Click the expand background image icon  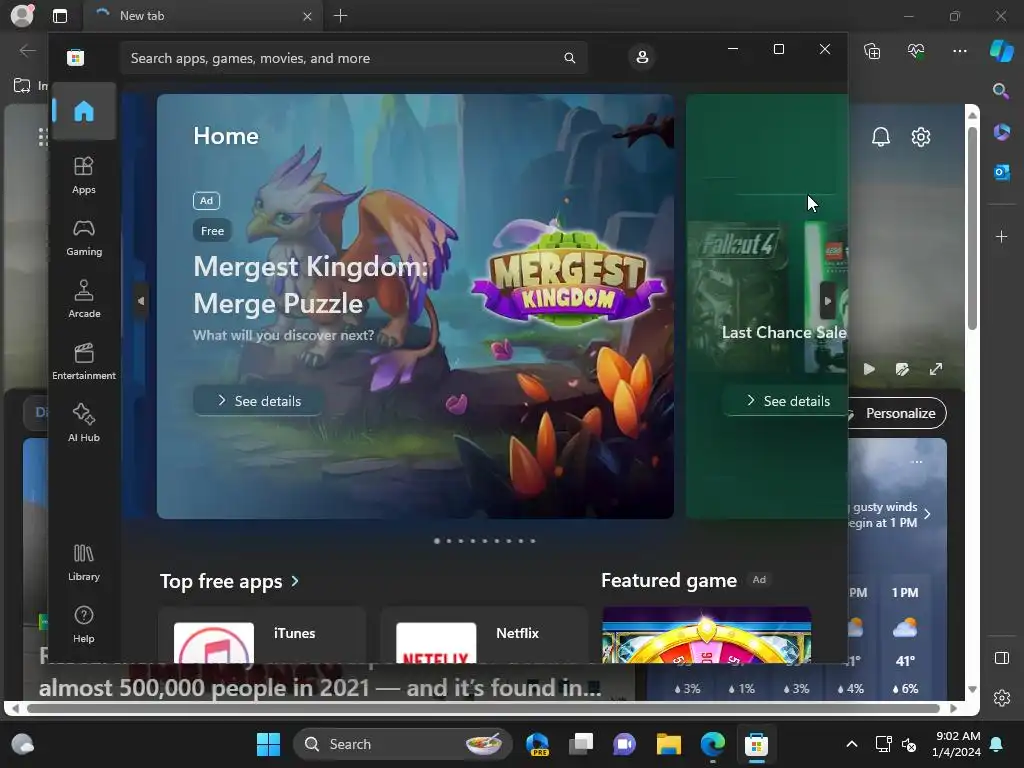click(936, 369)
